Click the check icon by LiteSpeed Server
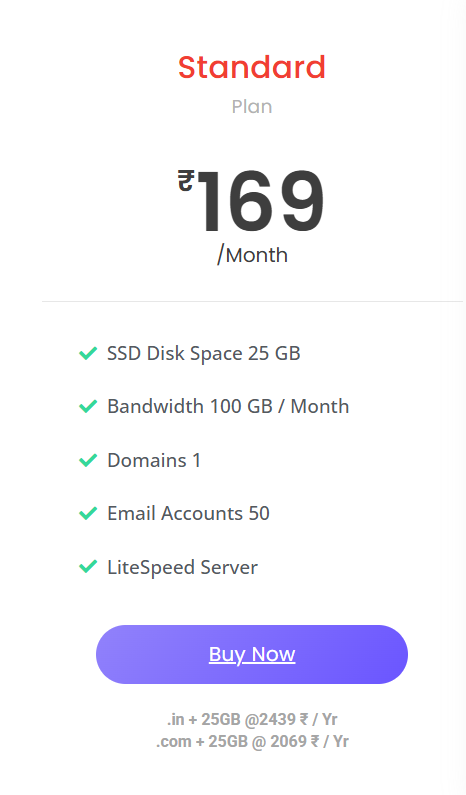The height and width of the screenshot is (795, 466). 88,566
